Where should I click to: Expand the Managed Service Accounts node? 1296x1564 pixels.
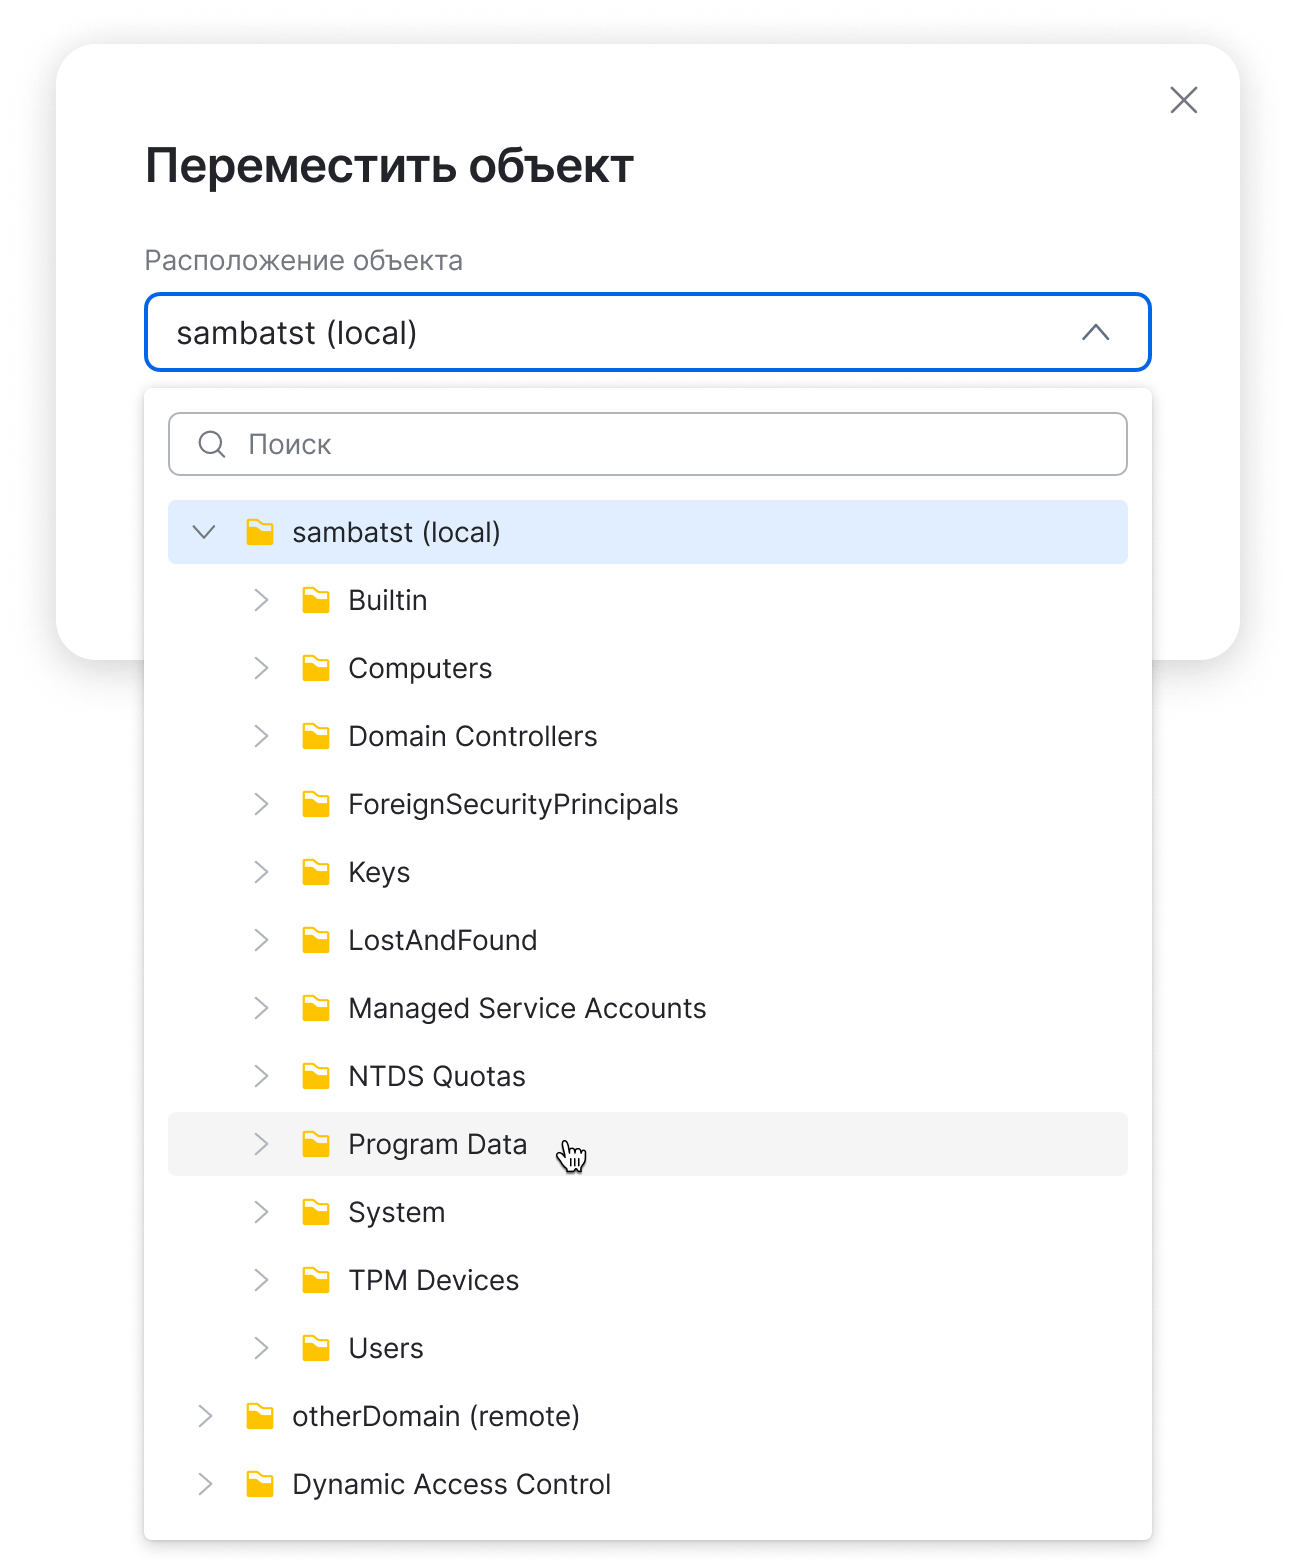pos(261,1008)
